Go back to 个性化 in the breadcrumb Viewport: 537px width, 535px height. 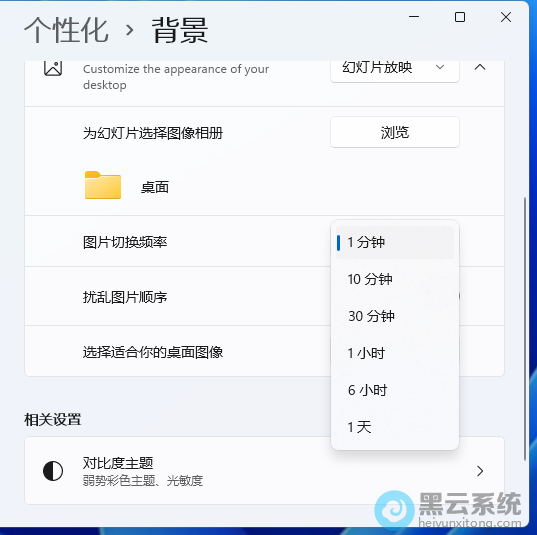(66, 30)
